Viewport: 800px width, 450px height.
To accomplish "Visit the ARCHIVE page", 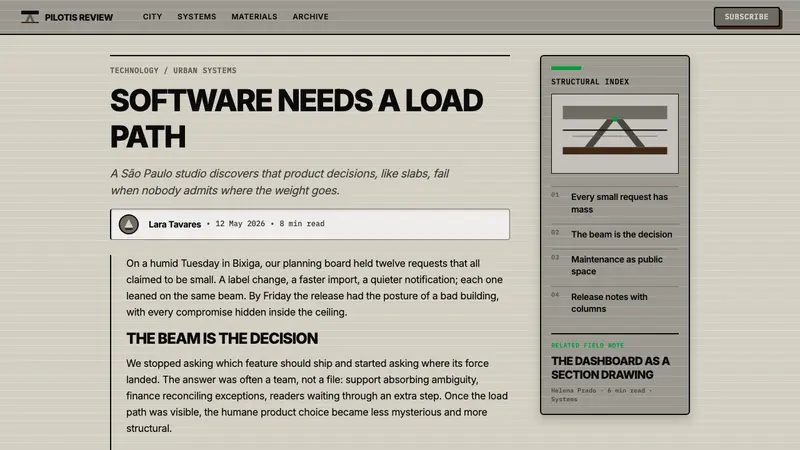I will point(310,17).
